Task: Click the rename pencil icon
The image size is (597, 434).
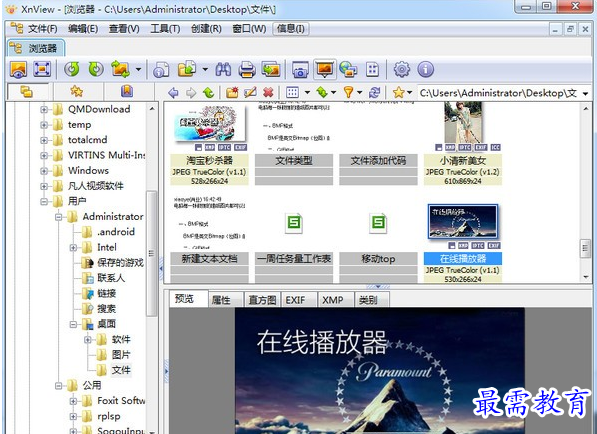Action: 250,93
